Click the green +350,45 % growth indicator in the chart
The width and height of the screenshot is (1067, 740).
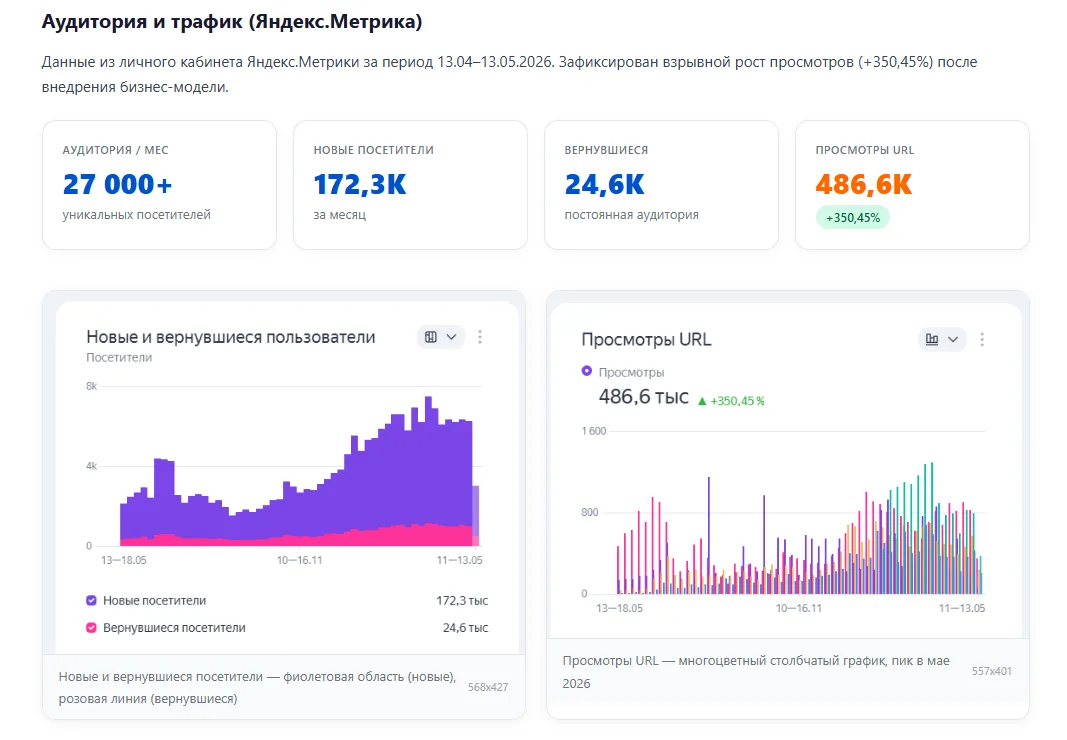coord(732,401)
